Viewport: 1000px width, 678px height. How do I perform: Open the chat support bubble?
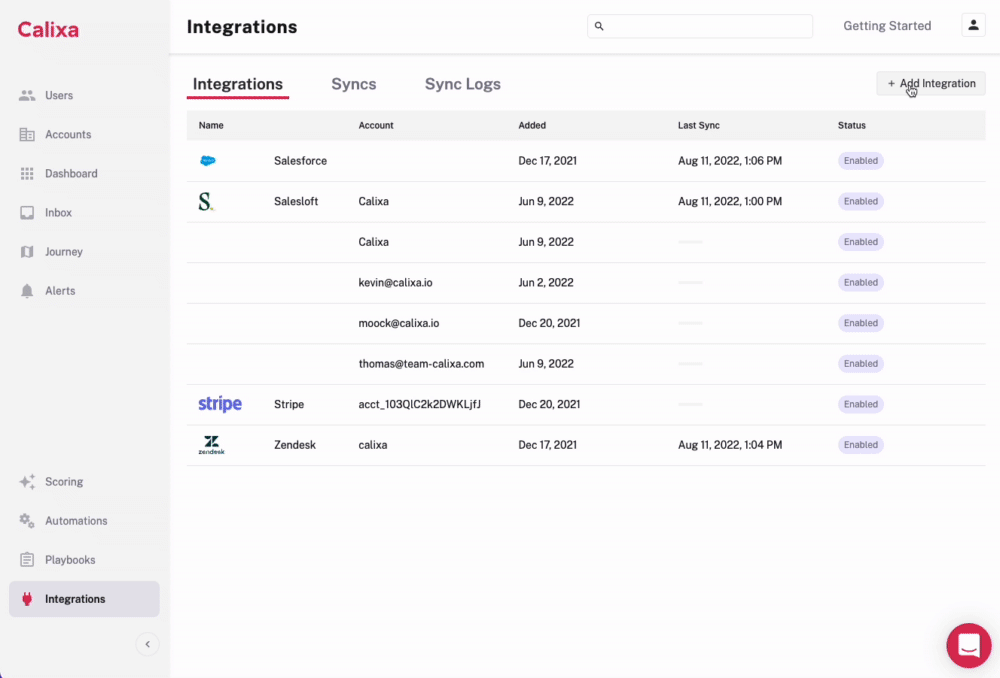coord(969,645)
